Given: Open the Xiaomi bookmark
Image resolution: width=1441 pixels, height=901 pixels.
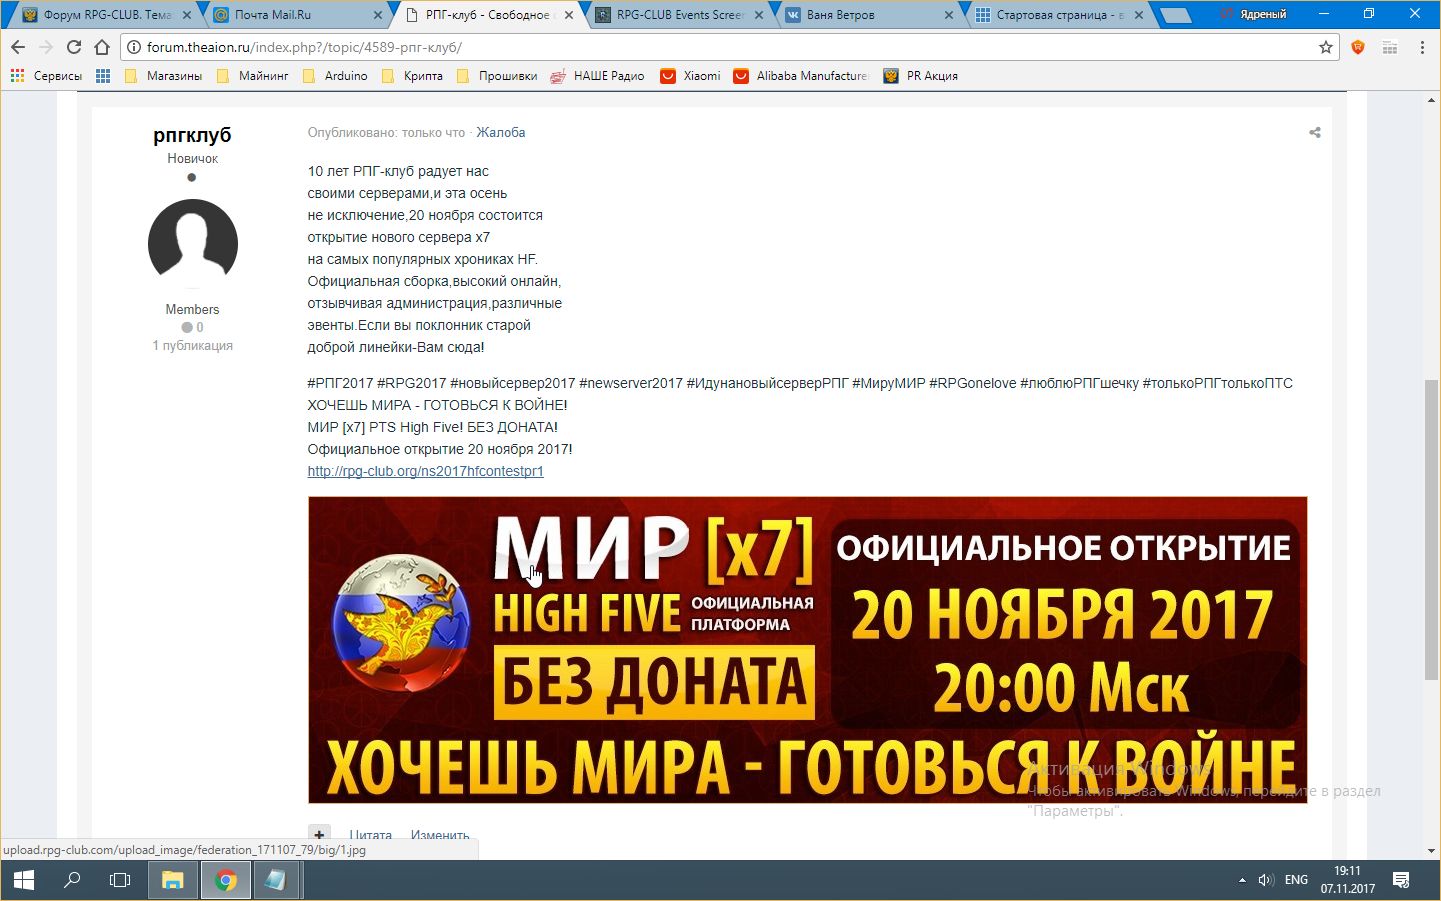Looking at the screenshot, I should tap(691, 76).
